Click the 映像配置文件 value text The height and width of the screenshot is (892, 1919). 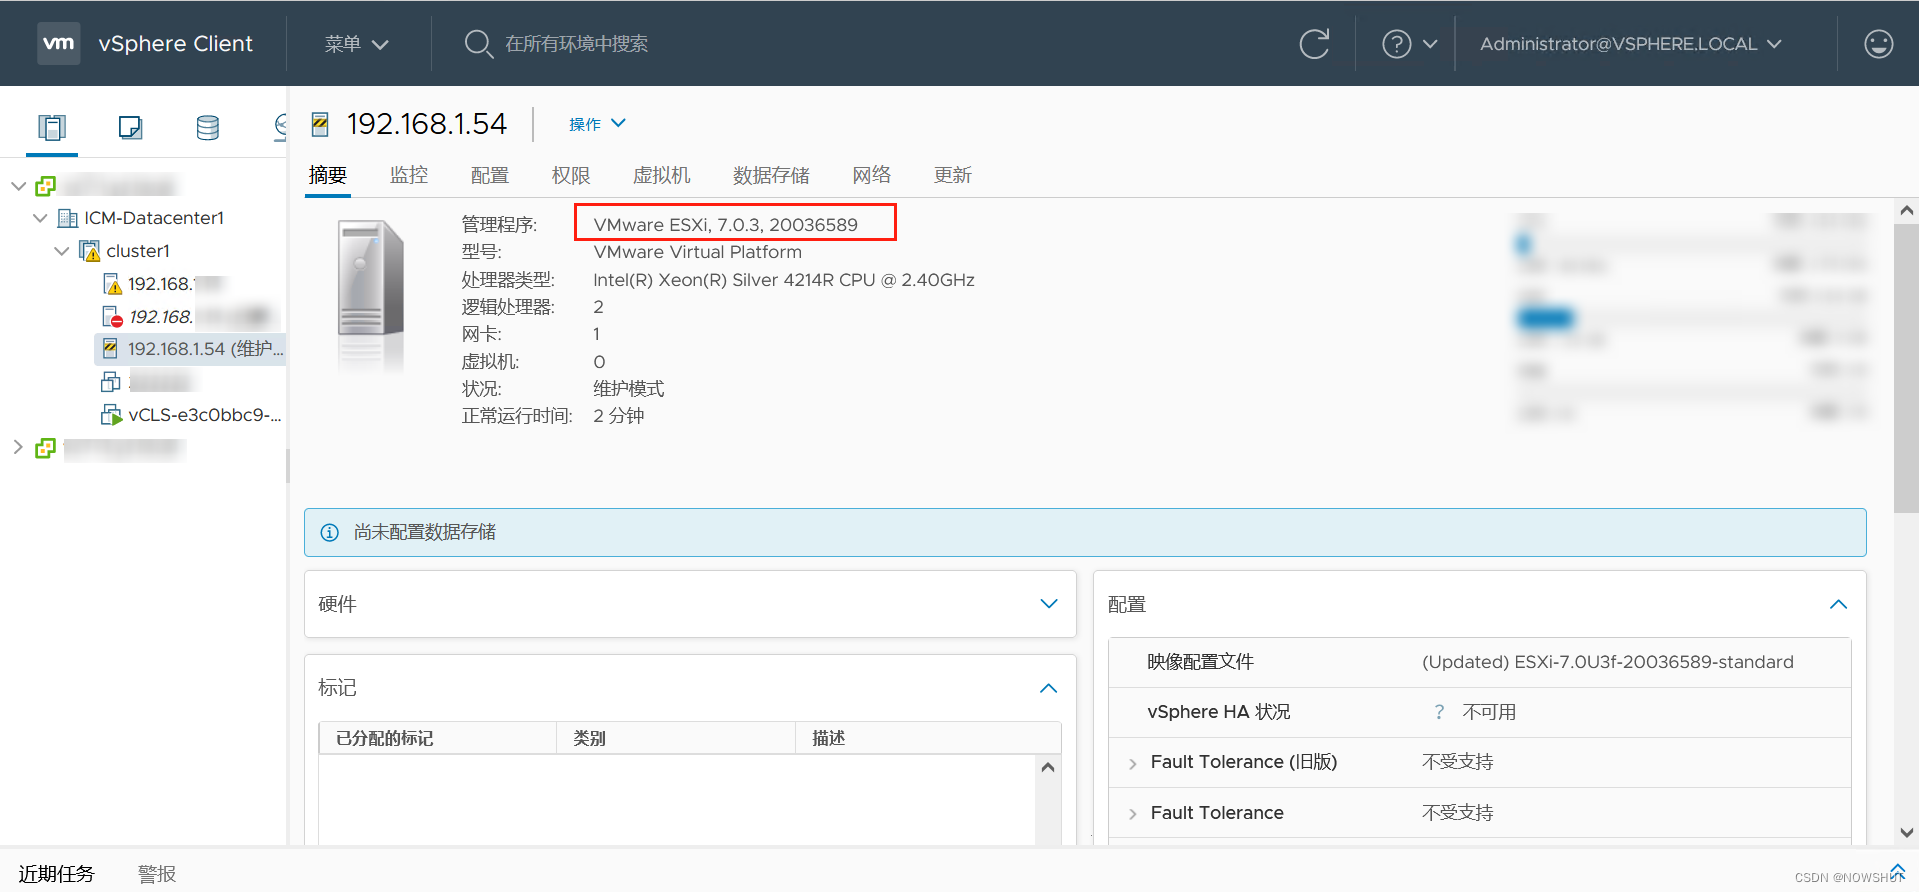(x=1608, y=662)
